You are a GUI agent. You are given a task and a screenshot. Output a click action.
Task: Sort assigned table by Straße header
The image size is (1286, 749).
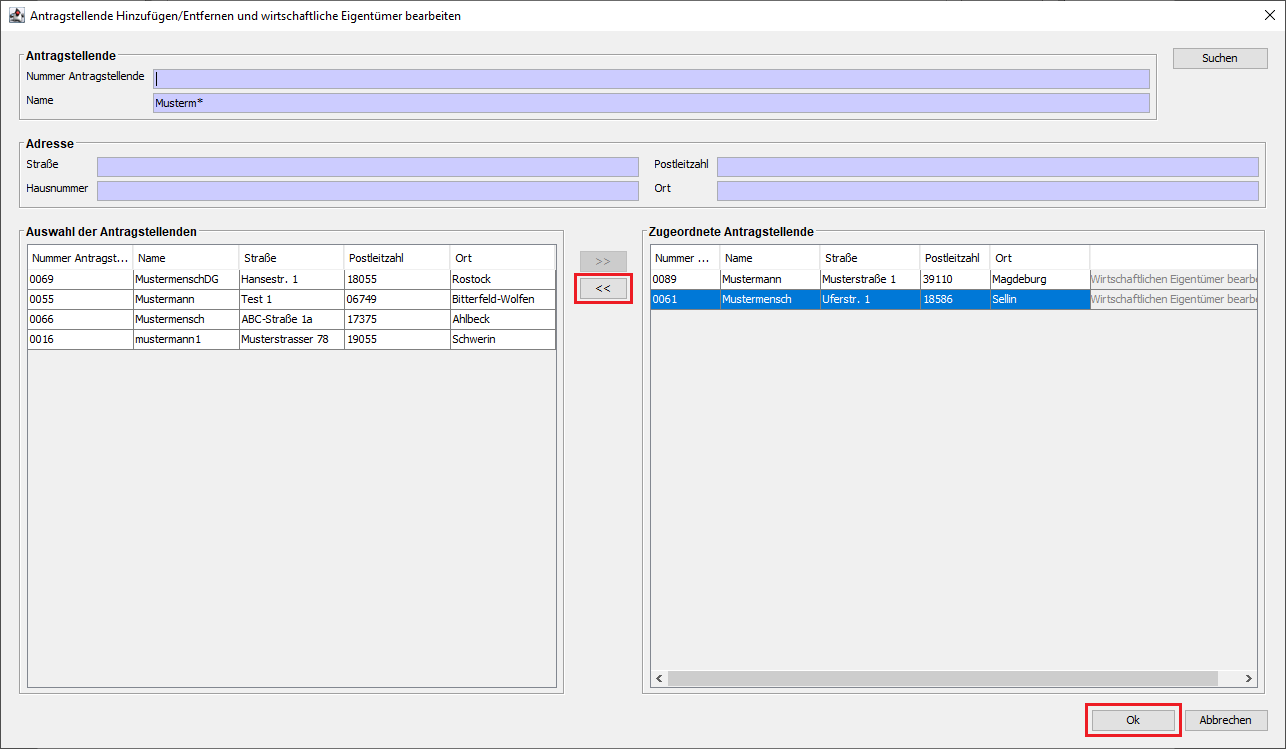tap(870, 258)
